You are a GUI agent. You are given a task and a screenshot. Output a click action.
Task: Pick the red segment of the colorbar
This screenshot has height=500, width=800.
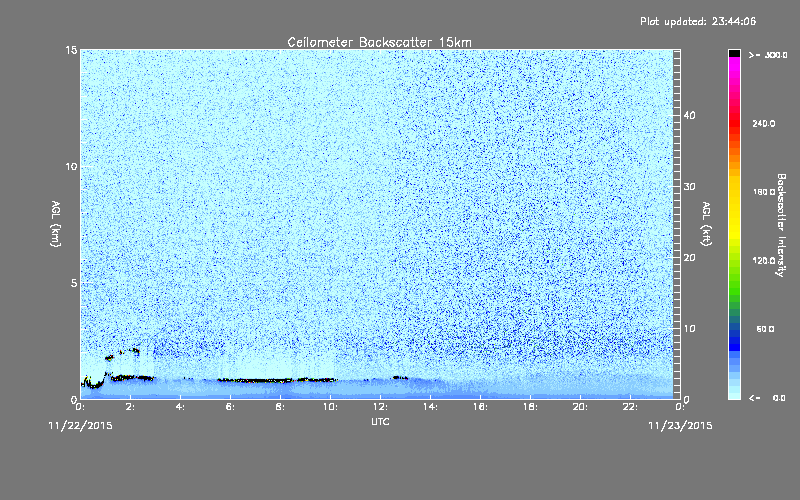click(734, 122)
